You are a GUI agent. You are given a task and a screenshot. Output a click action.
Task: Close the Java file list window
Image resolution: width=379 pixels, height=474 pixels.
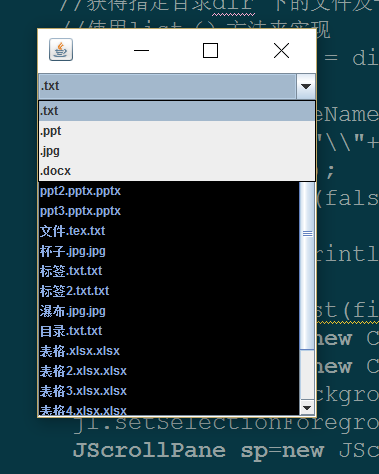click(x=281, y=51)
